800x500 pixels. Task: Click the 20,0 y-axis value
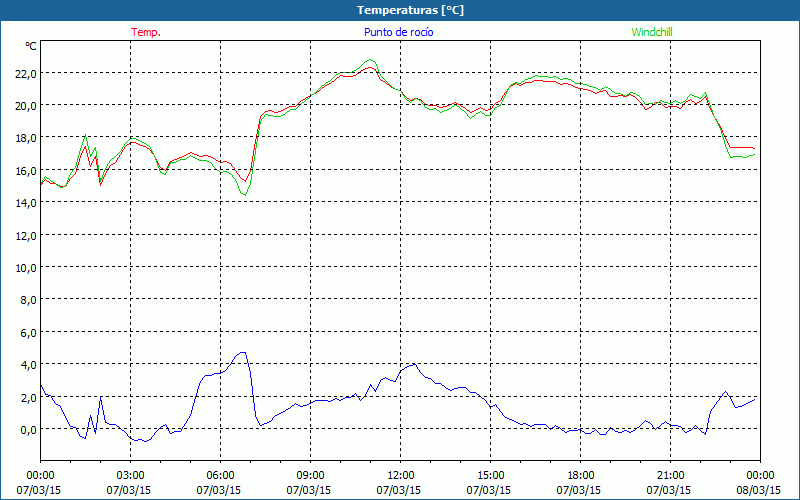point(26,106)
